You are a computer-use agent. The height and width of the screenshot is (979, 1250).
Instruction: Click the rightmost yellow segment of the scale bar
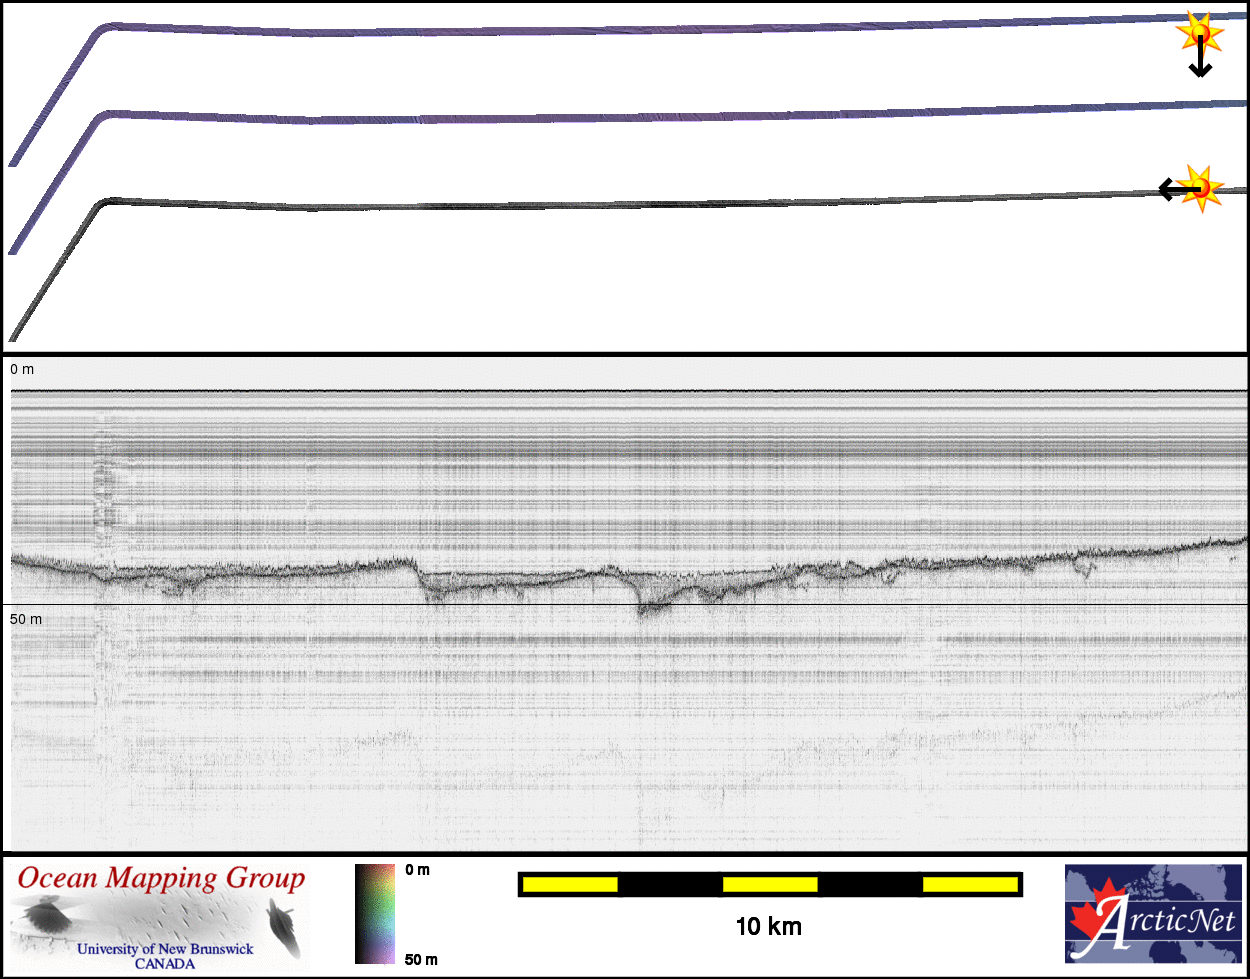(x=969, y=884)
